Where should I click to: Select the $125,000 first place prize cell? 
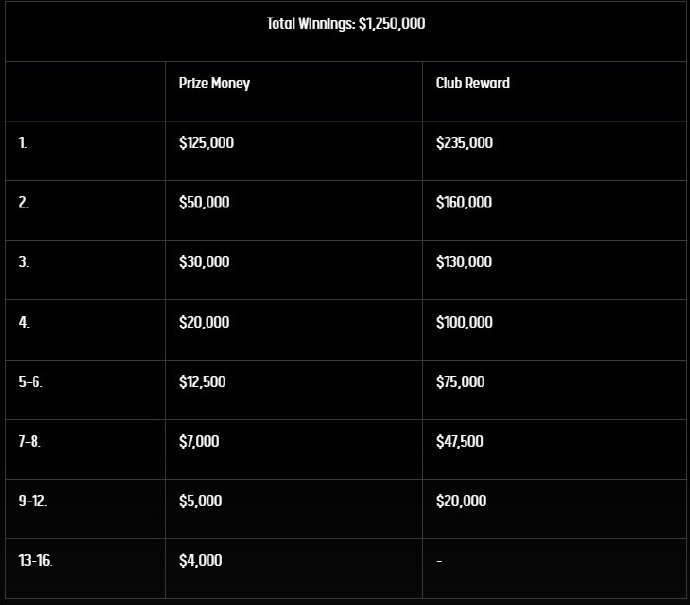click(206, 143)
